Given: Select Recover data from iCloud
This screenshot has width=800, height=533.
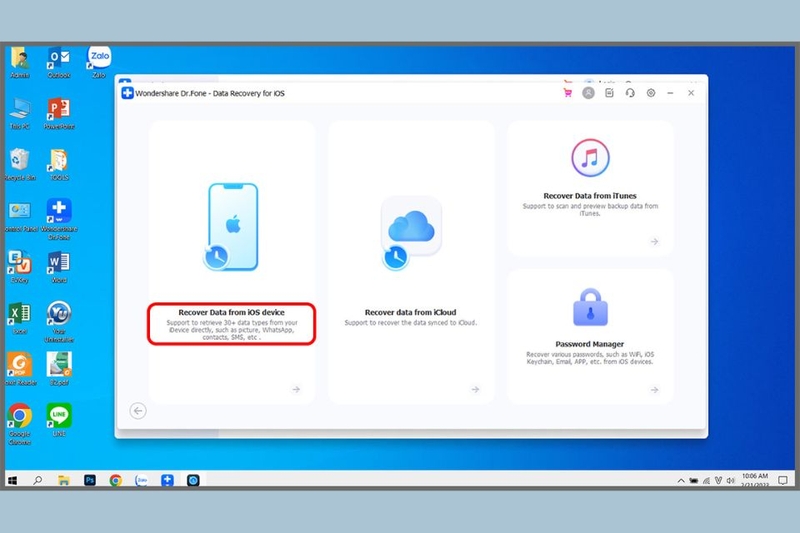Looking at the screenshot, I should pyautogui.click(x=410, y=312).
